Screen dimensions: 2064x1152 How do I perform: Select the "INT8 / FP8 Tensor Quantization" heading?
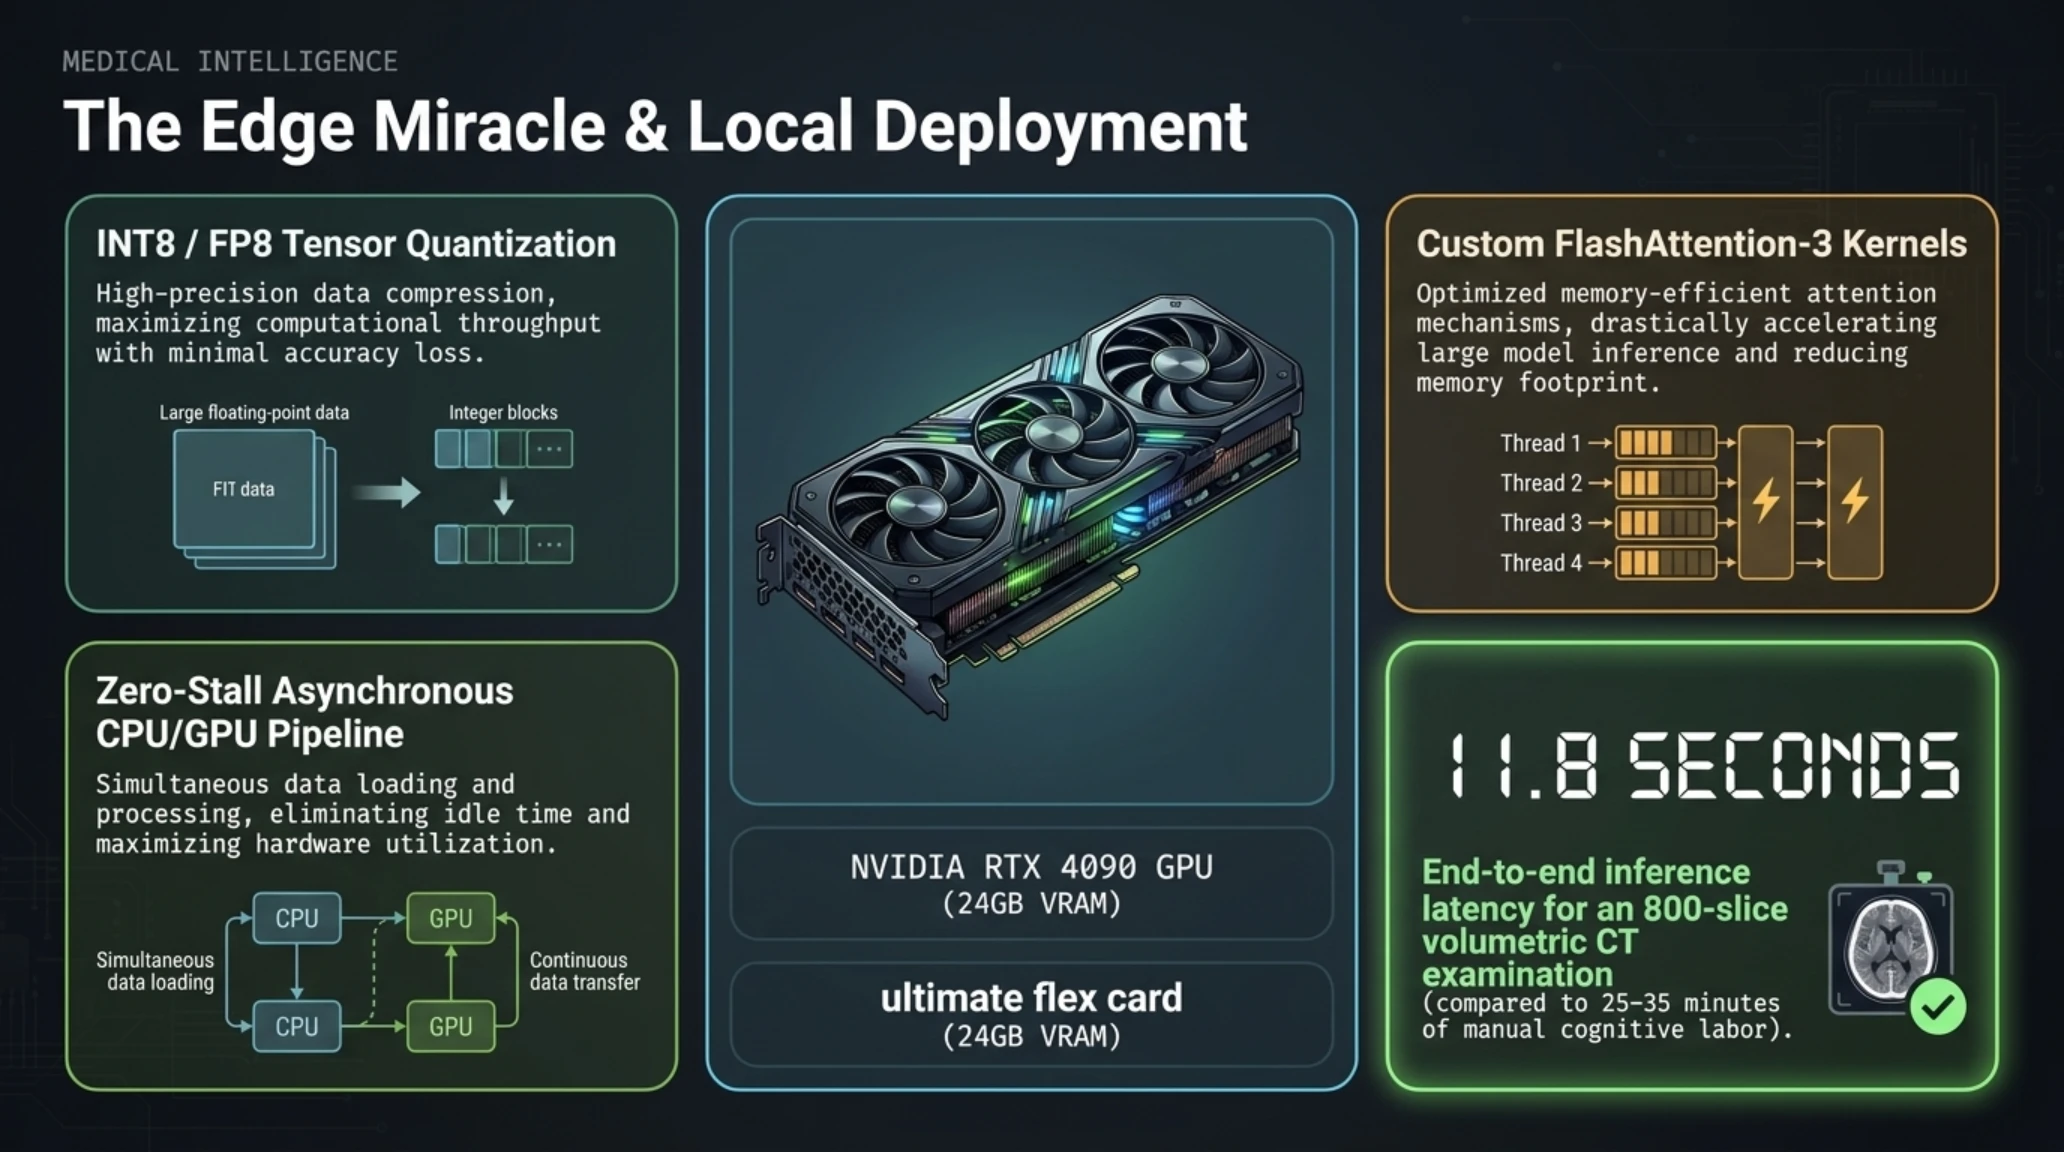point(356,244)
